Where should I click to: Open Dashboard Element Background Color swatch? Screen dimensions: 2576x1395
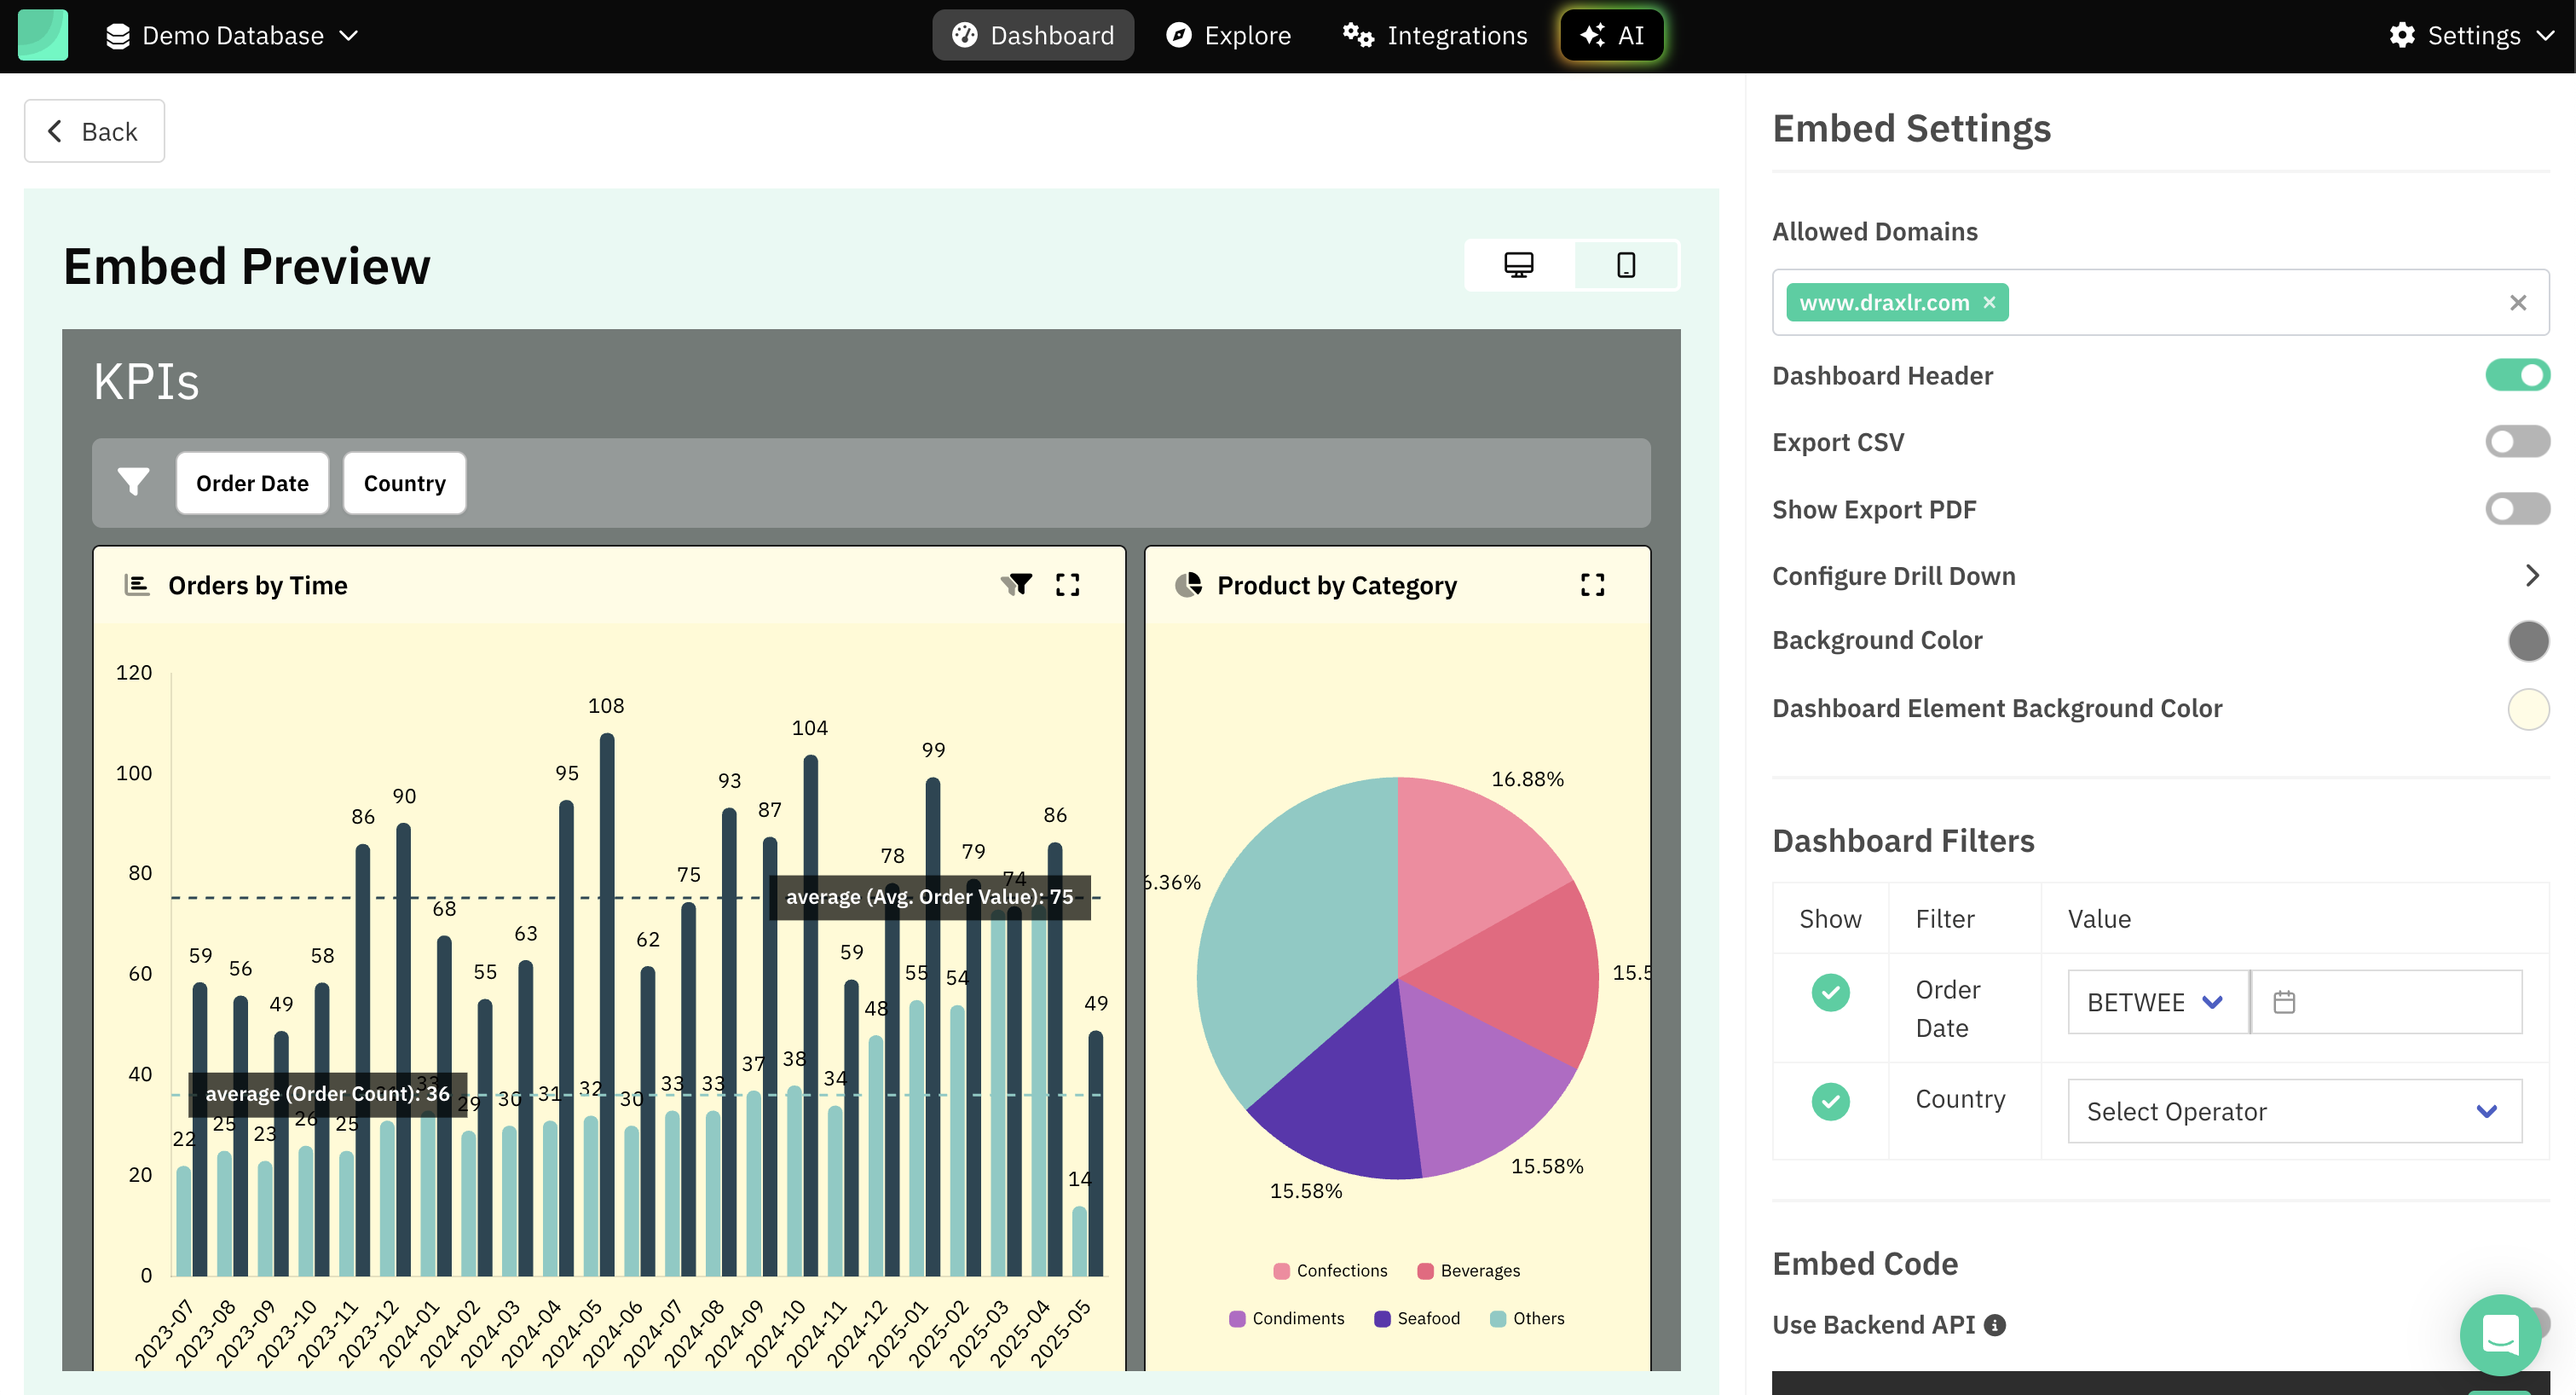click(x=2527, y=709)
